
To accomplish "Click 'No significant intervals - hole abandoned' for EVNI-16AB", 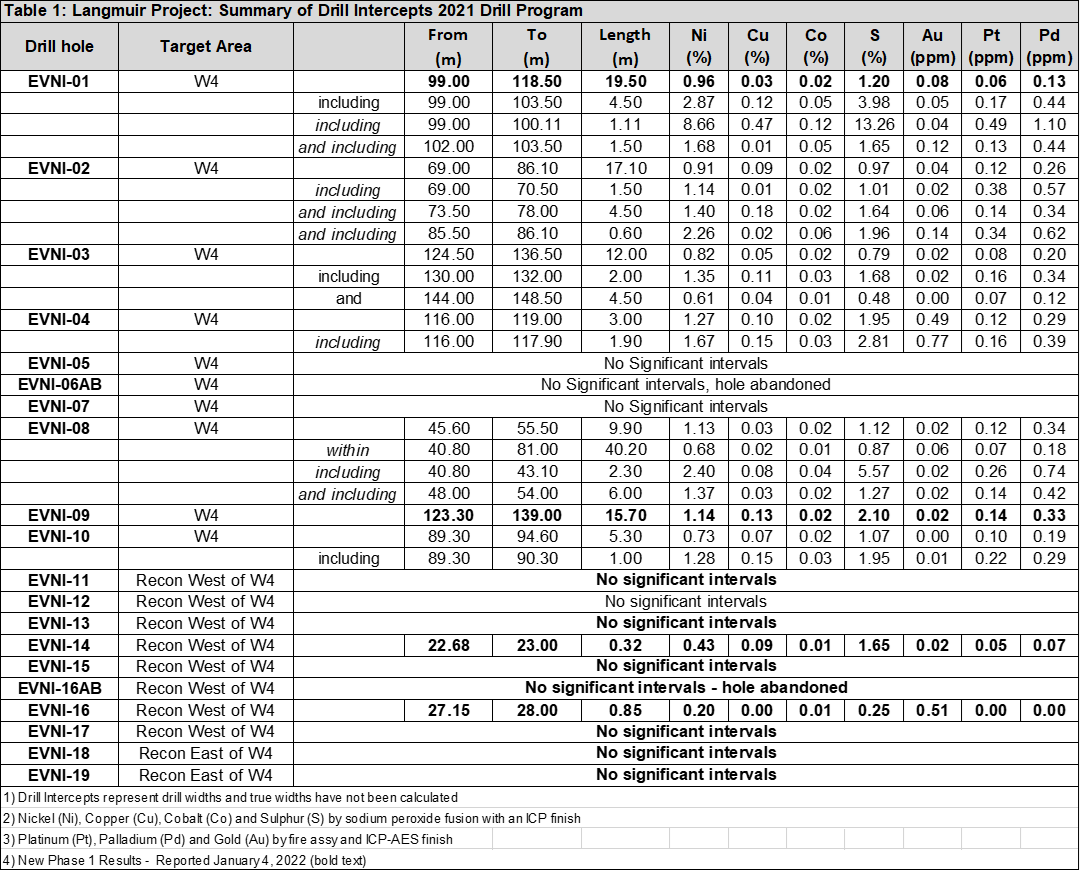I will (x=686, y=688).
